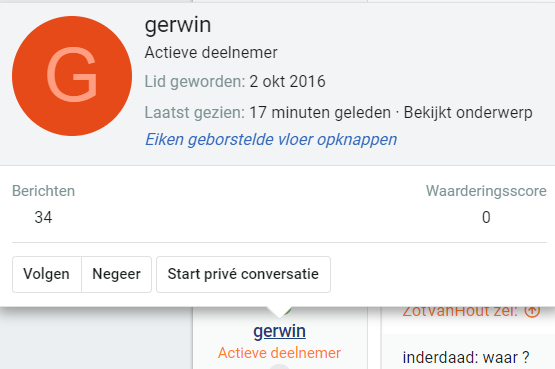The image size is (555, 369).
Task: Start privé conversatie with gerwin
Action: click(243, 274)
